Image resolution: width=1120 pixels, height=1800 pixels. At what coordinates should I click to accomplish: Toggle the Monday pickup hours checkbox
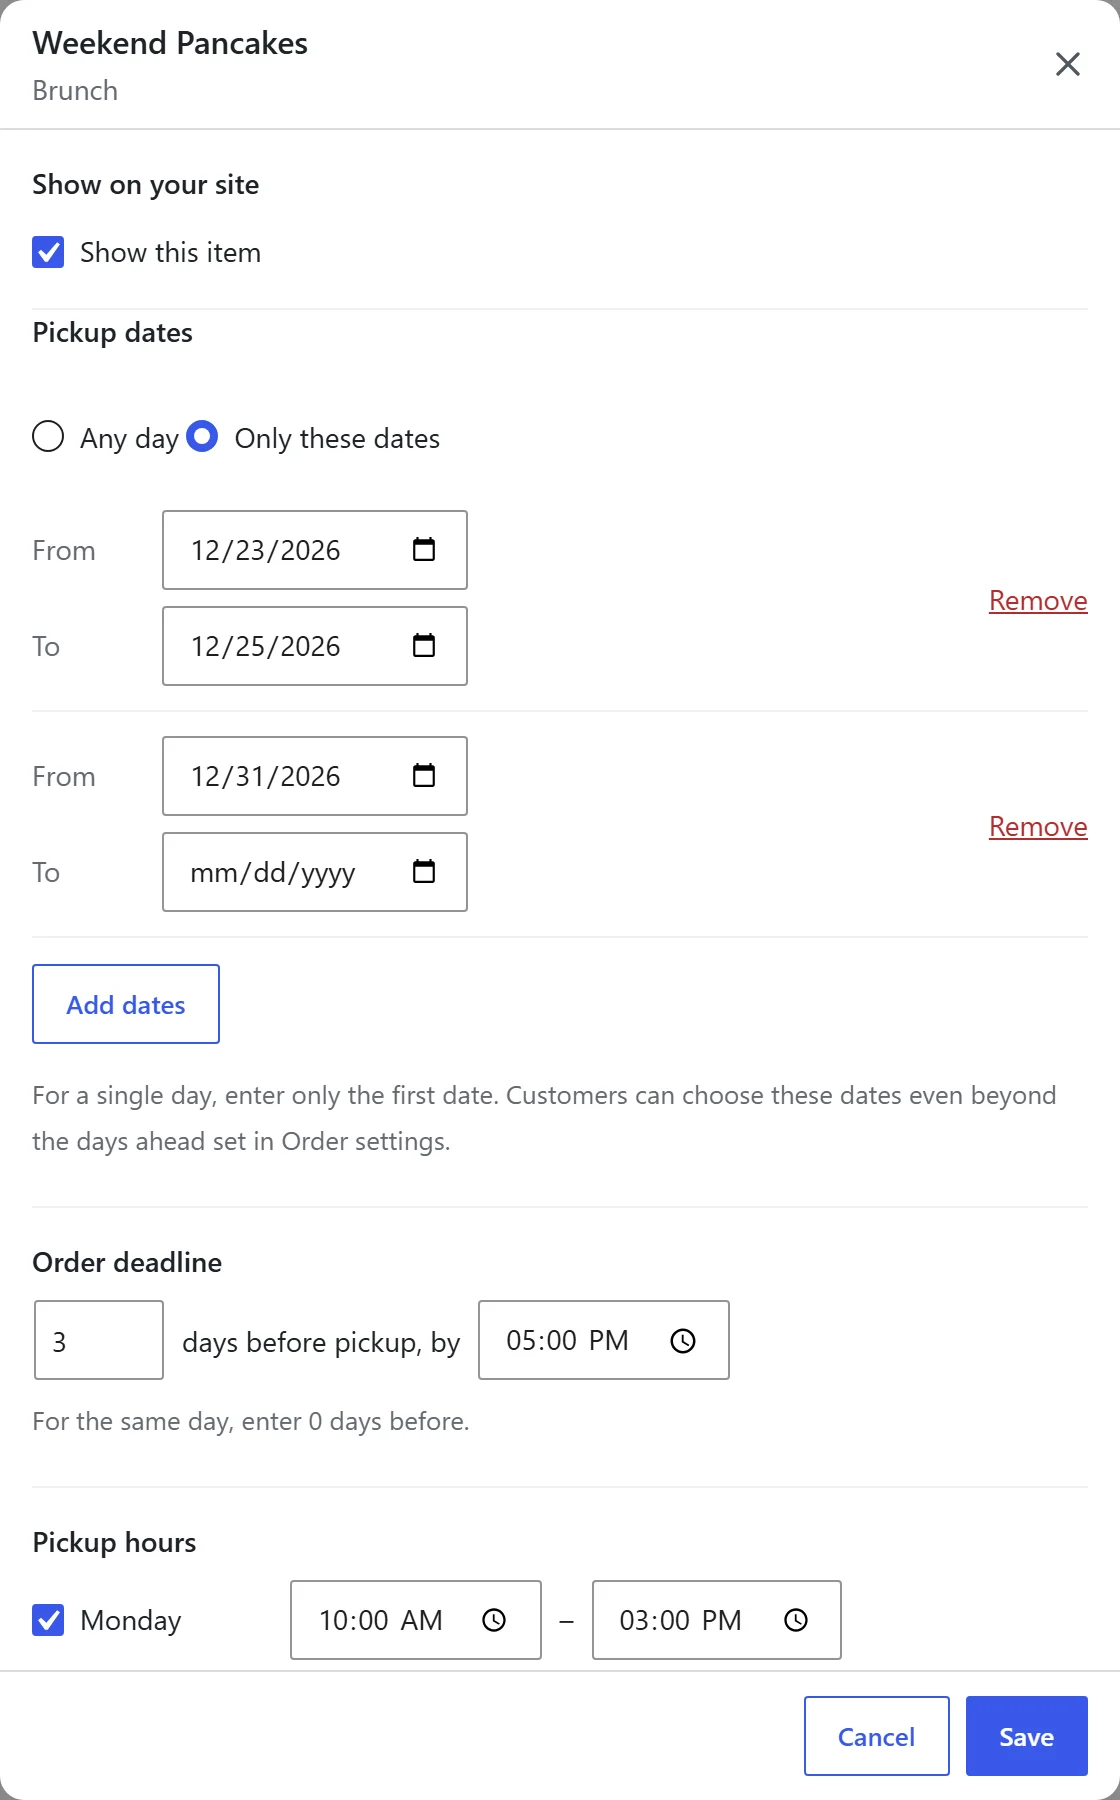pyautogui.click(x=48, y=1620)
